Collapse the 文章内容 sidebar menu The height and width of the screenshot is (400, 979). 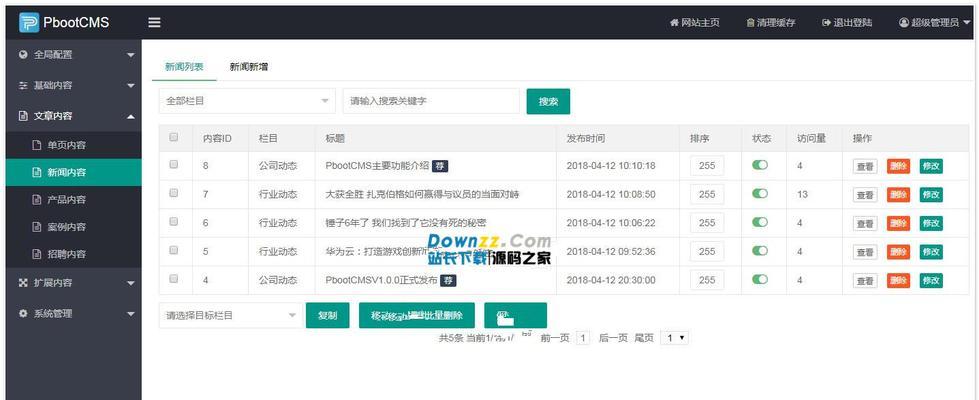tap(74, 116)
